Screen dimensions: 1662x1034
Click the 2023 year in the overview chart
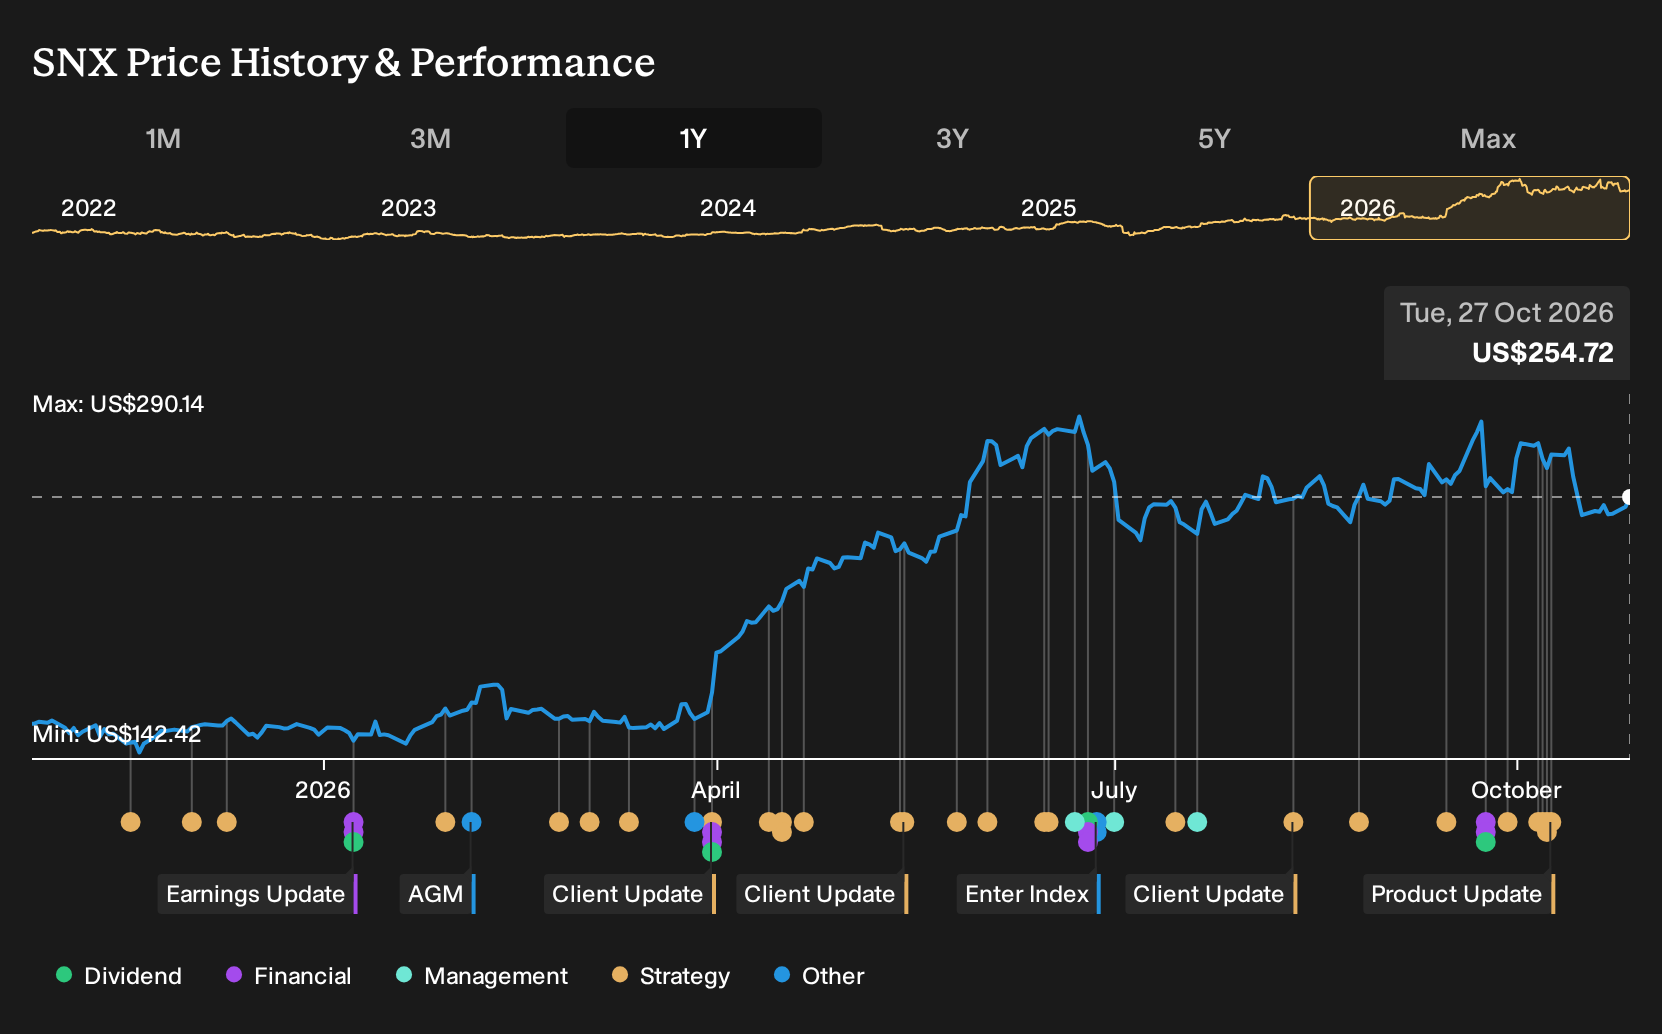coord(409,208)
